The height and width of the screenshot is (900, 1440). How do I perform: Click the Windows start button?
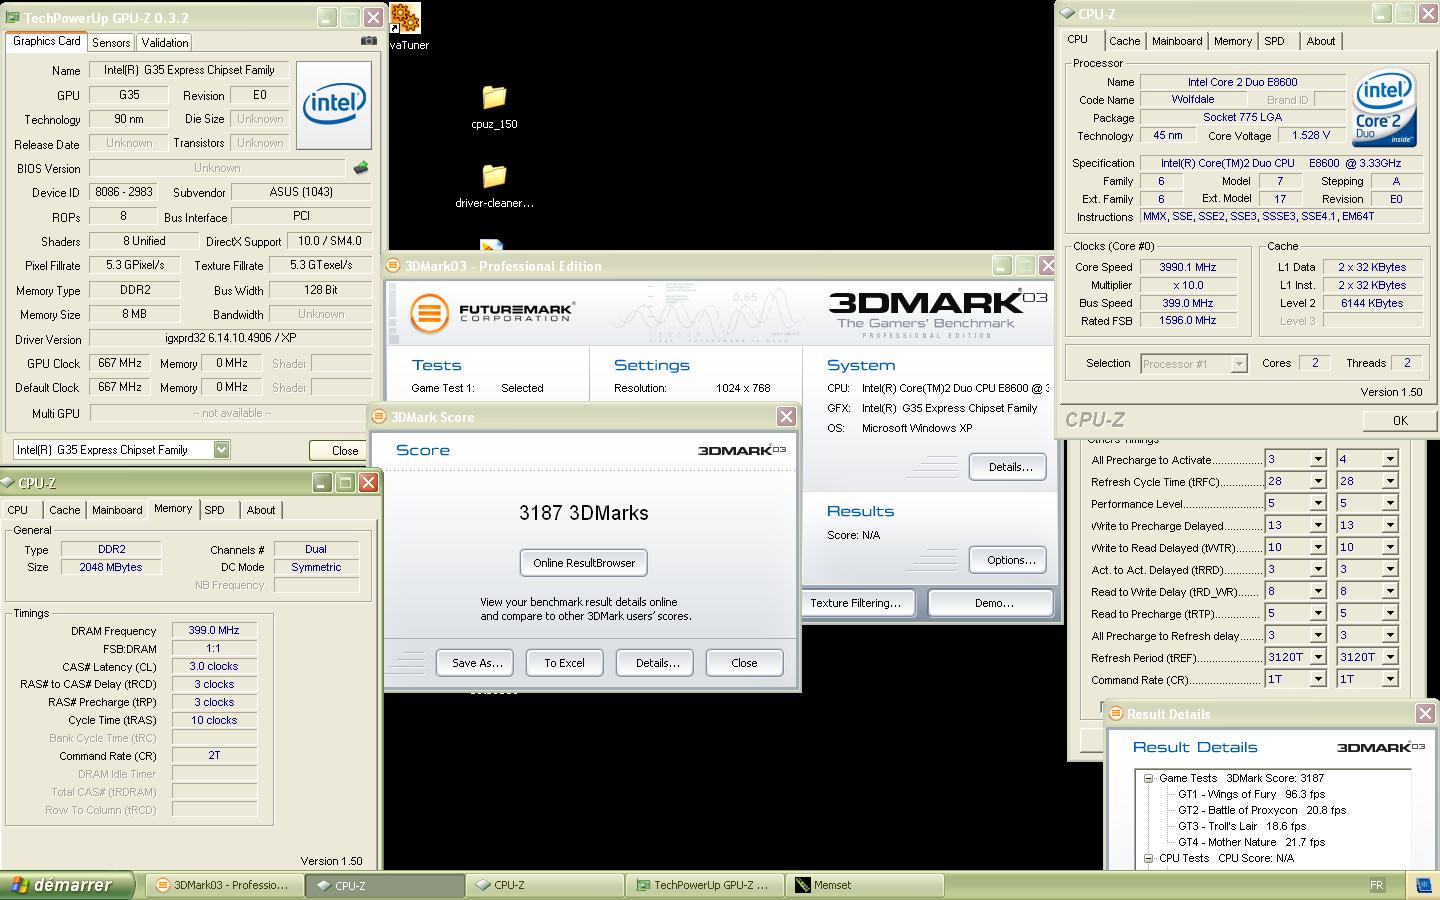[67, 885]
